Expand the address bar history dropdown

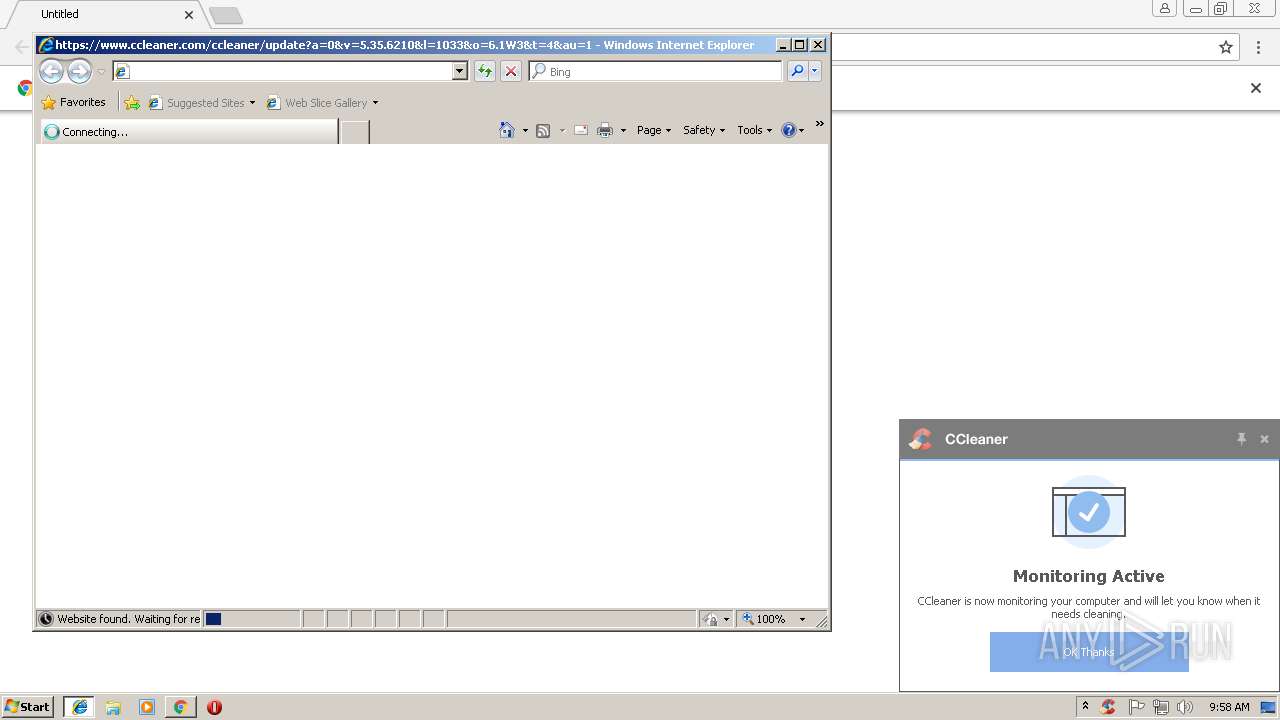460,71
